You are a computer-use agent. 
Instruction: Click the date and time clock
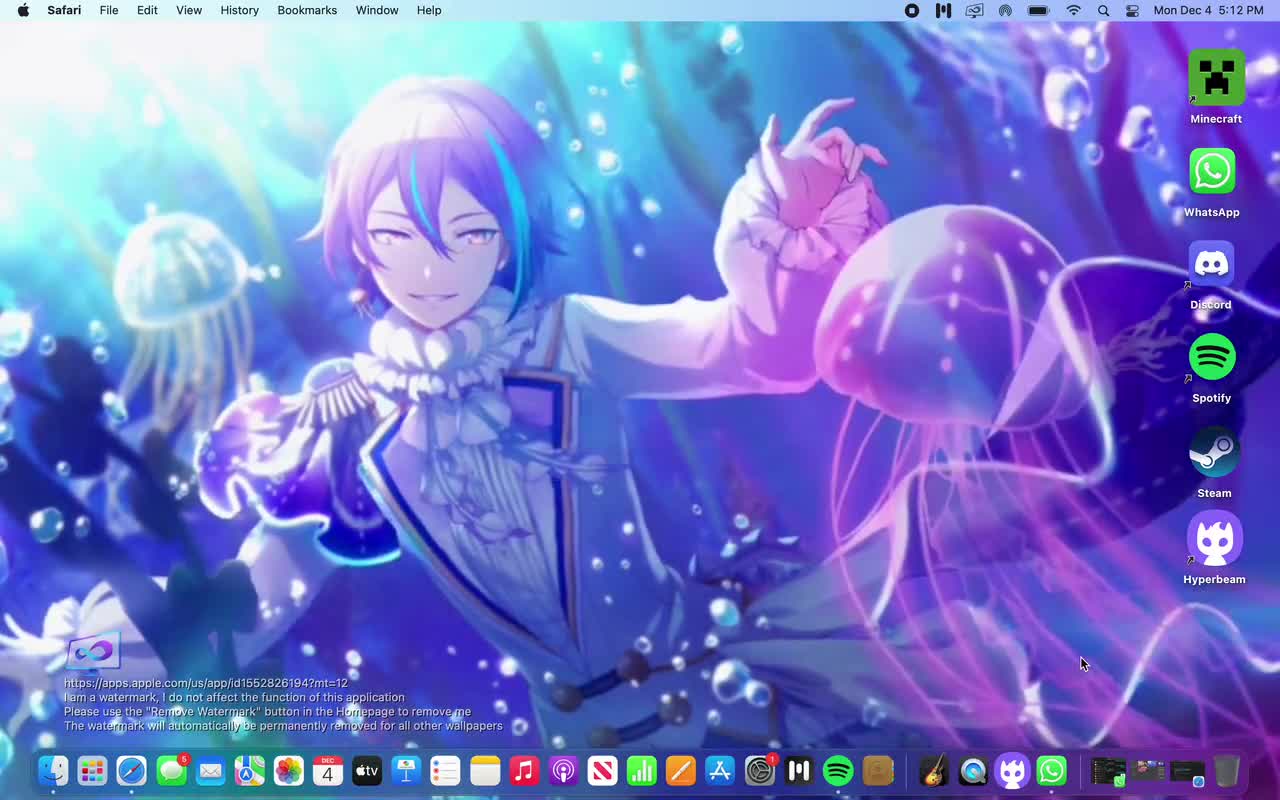coord(1208,10)
